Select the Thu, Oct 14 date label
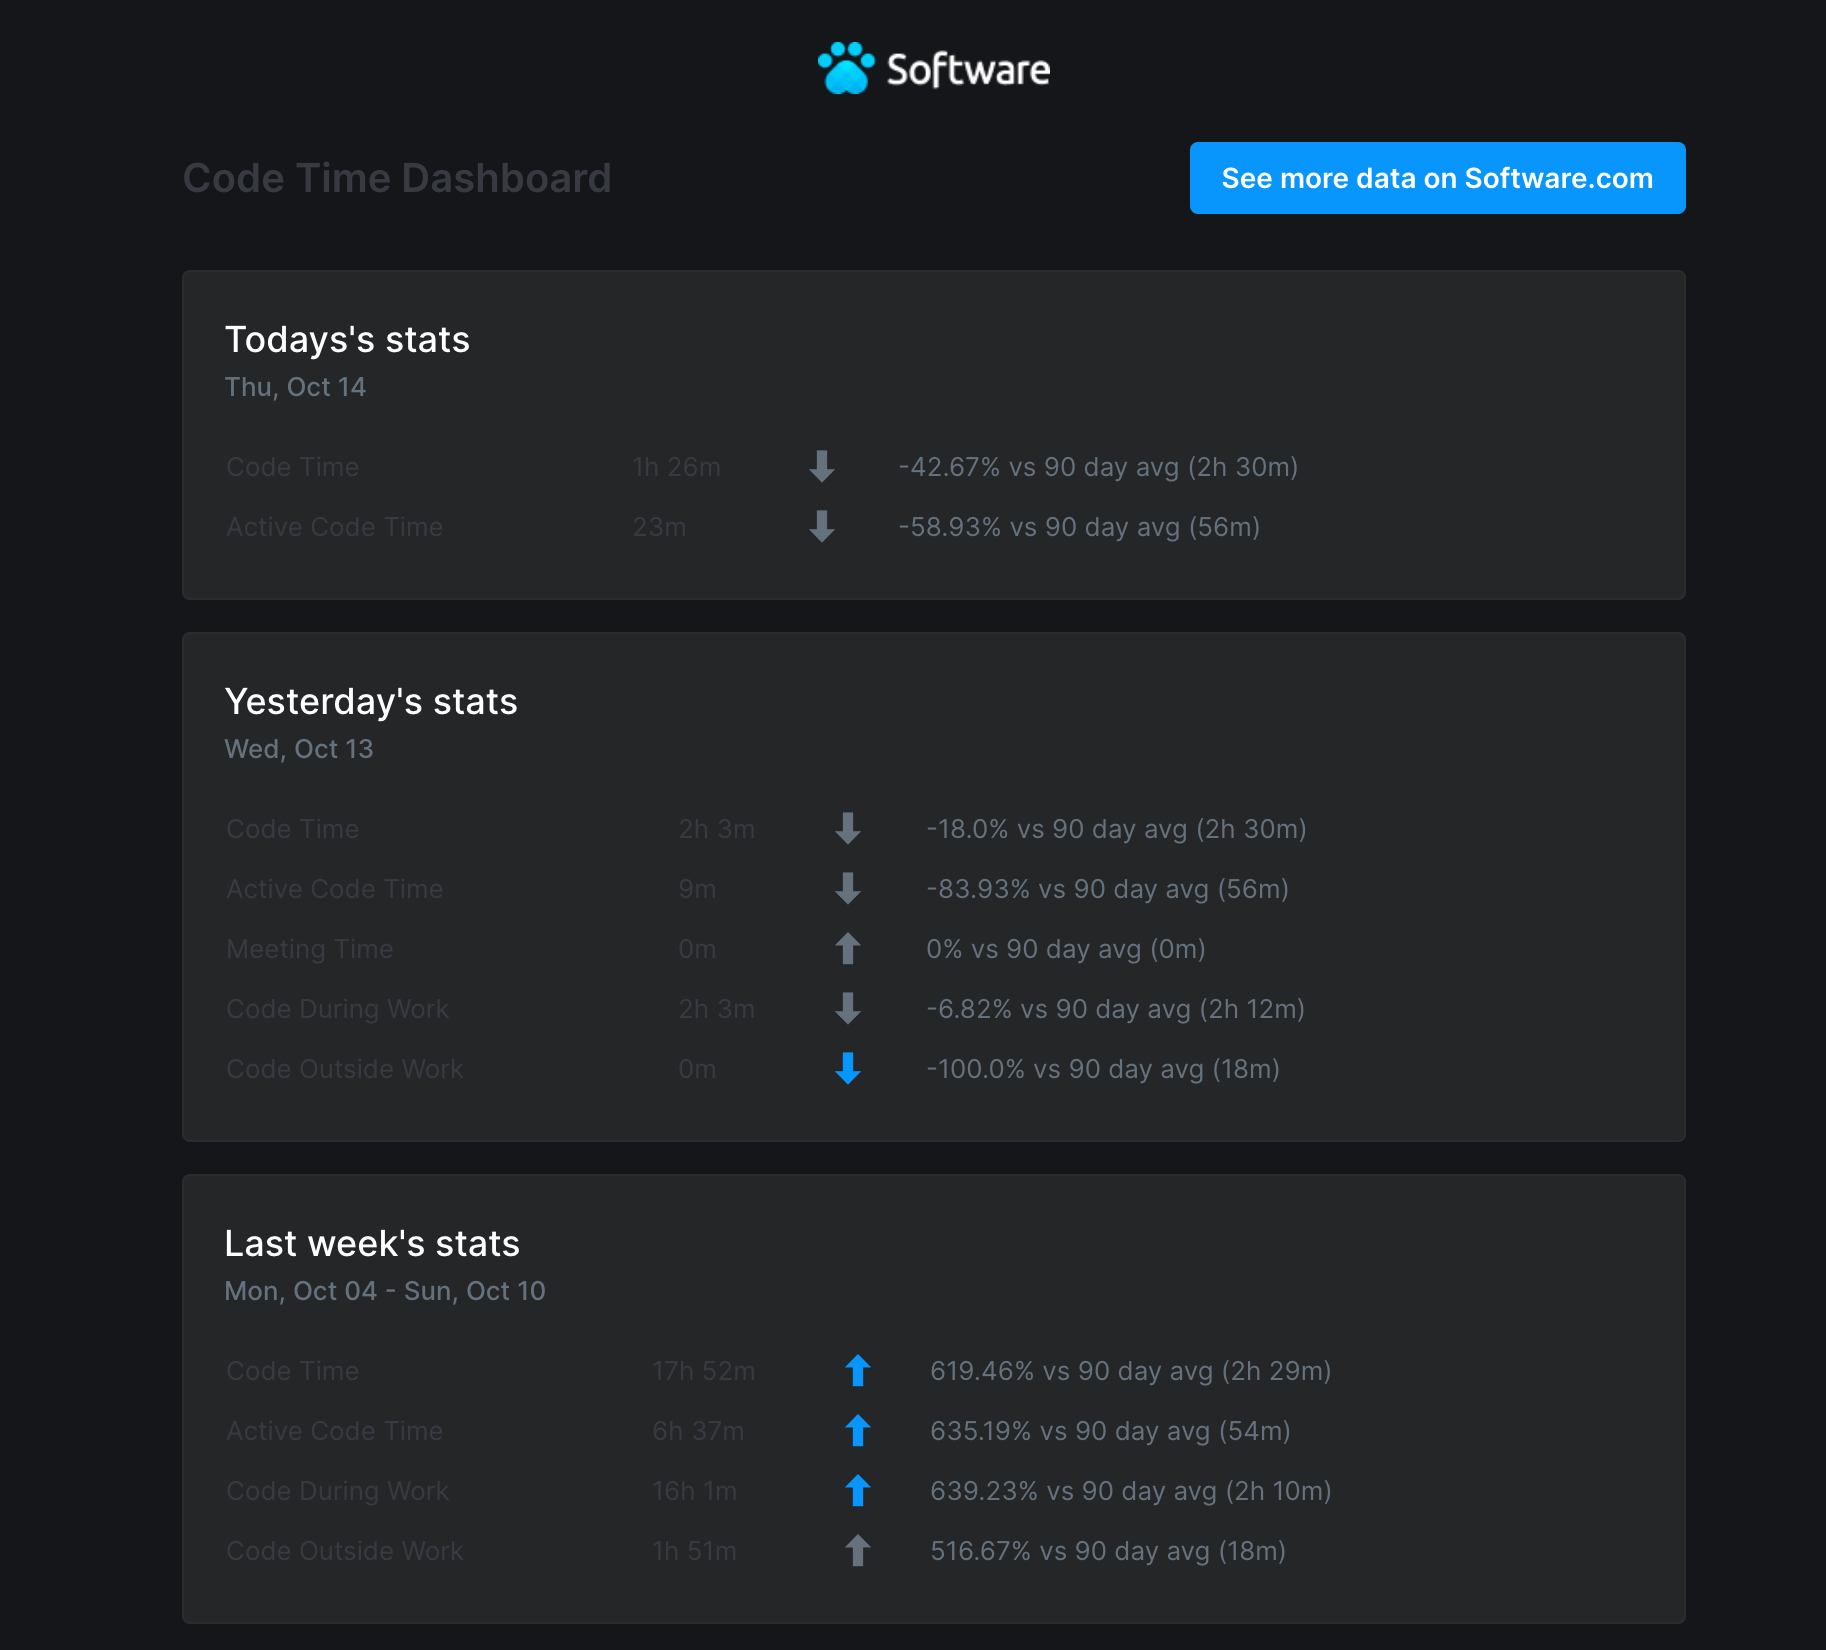This screenshot has height=1650, width=1826. 295,387
